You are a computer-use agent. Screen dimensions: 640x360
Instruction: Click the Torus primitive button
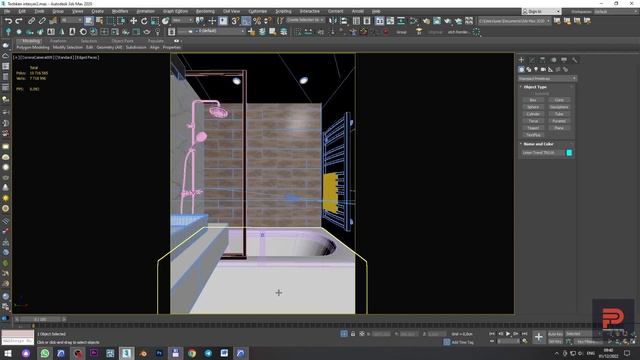[533, 121]
